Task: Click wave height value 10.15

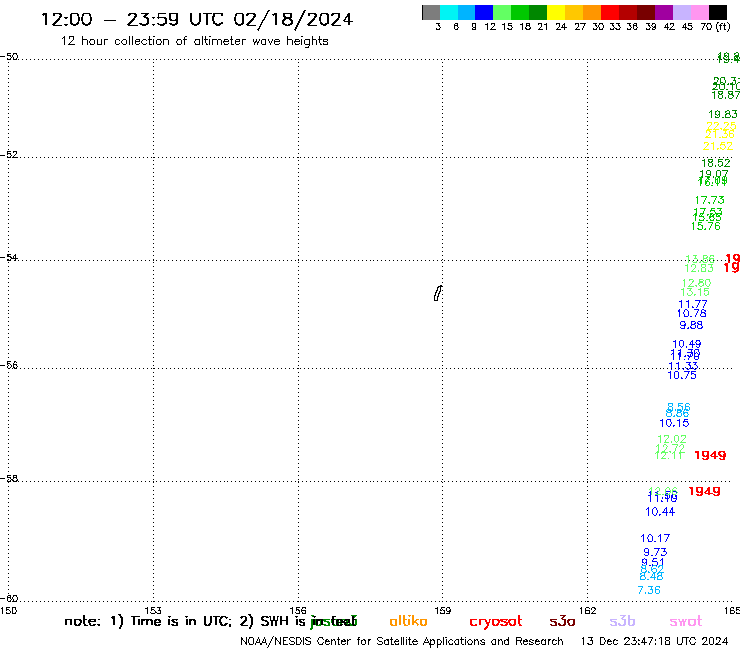Action: (x=674, y=423)
